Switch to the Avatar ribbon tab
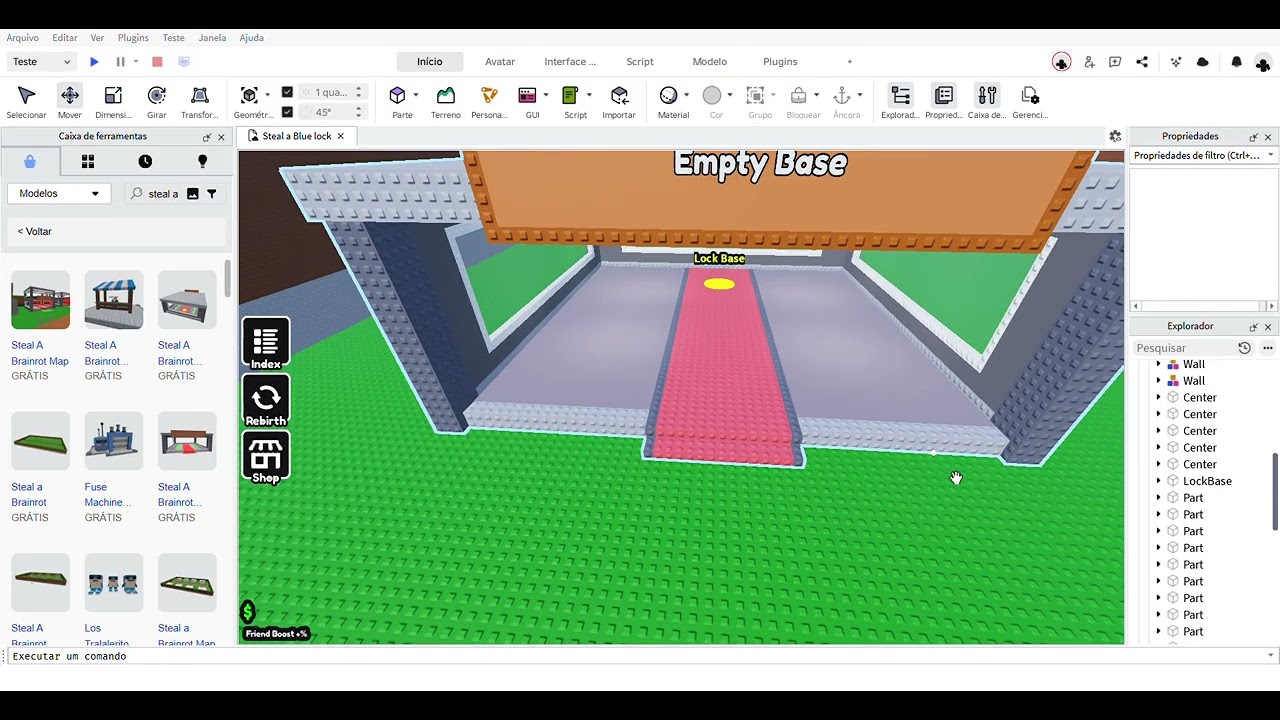1280x720 pixels. [500, 62]
